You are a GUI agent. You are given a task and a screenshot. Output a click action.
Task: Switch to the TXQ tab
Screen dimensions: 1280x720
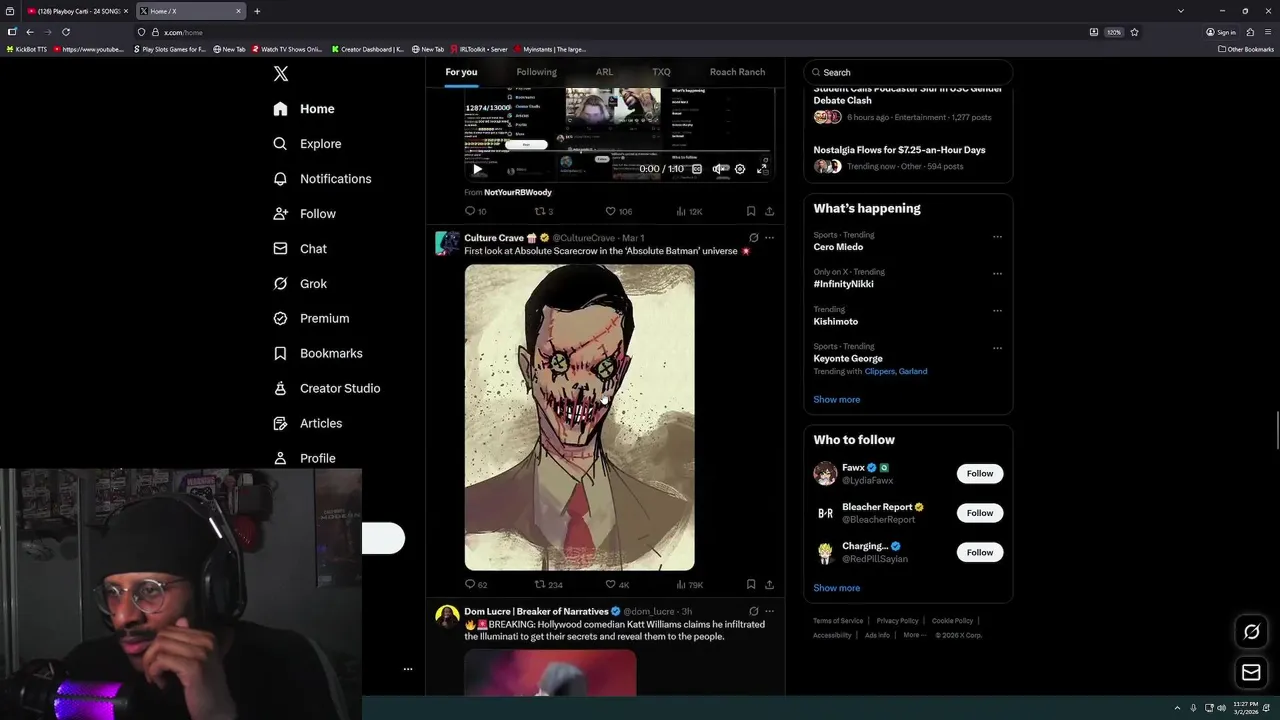coord(661,72)
